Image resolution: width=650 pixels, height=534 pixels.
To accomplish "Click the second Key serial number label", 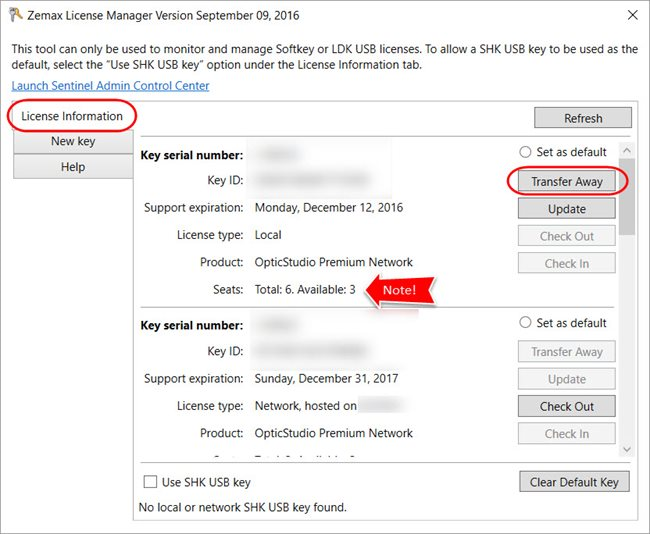I will 192,325.
